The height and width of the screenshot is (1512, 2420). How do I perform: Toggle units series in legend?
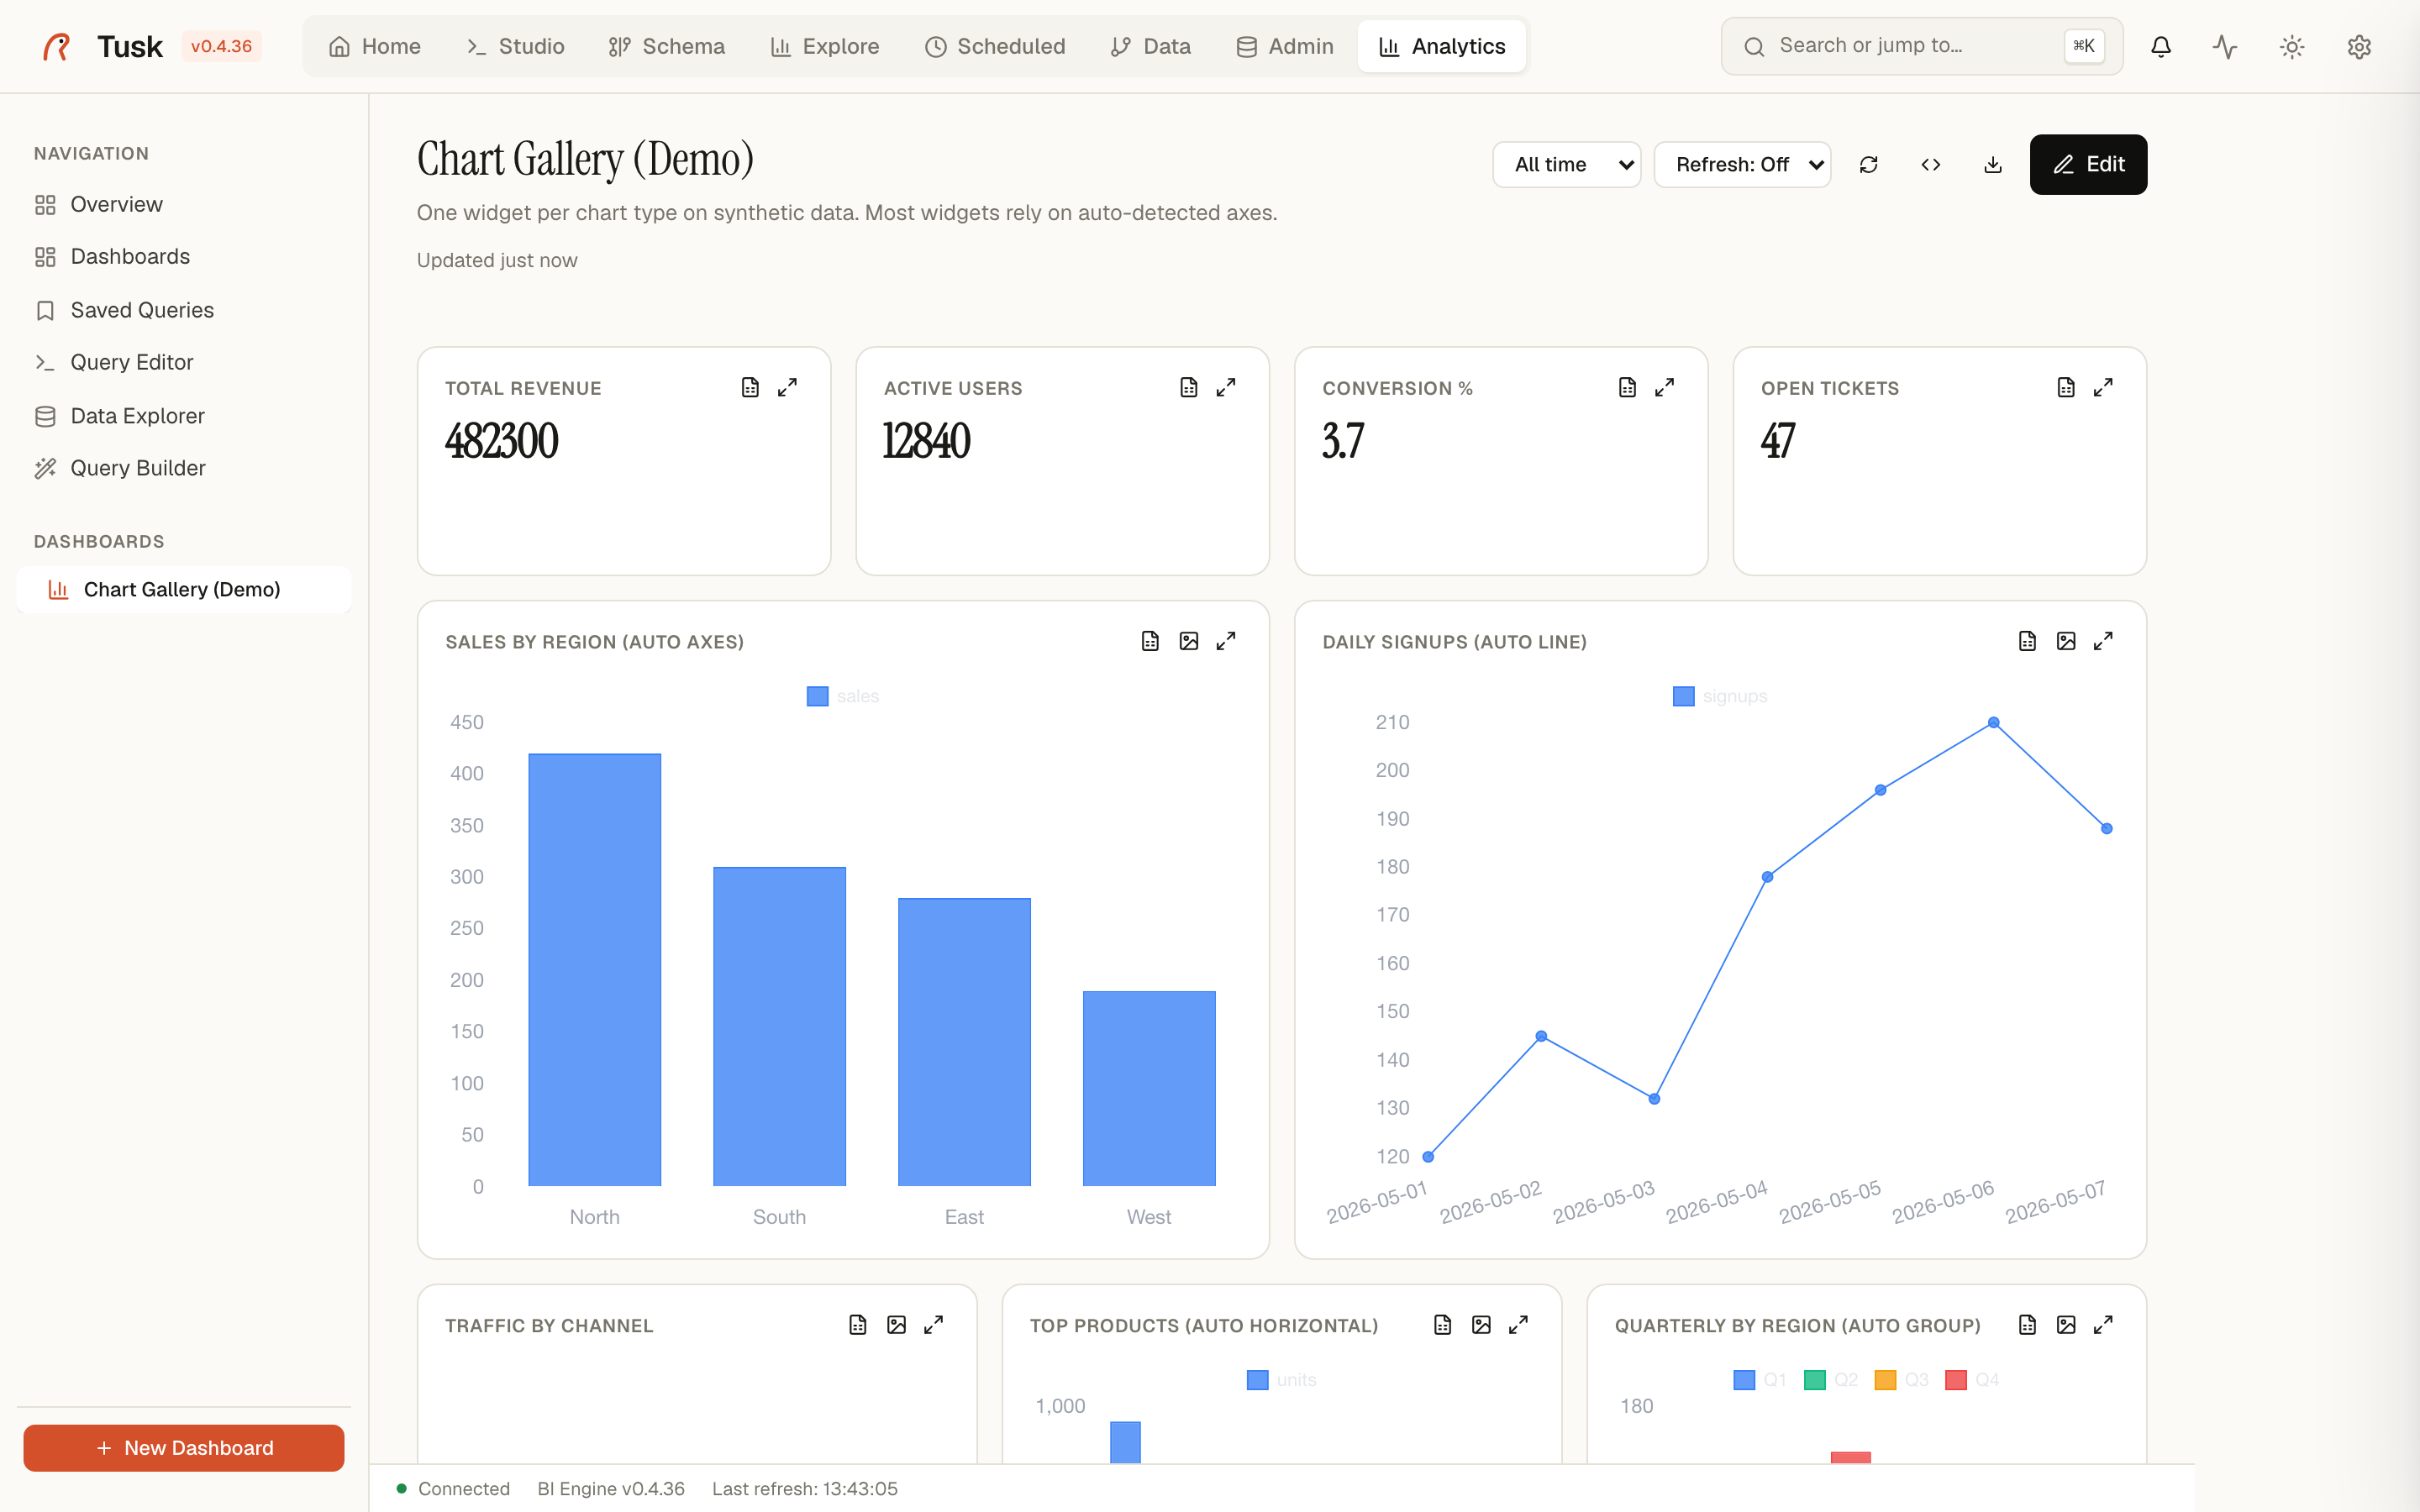[1282, 1380]
